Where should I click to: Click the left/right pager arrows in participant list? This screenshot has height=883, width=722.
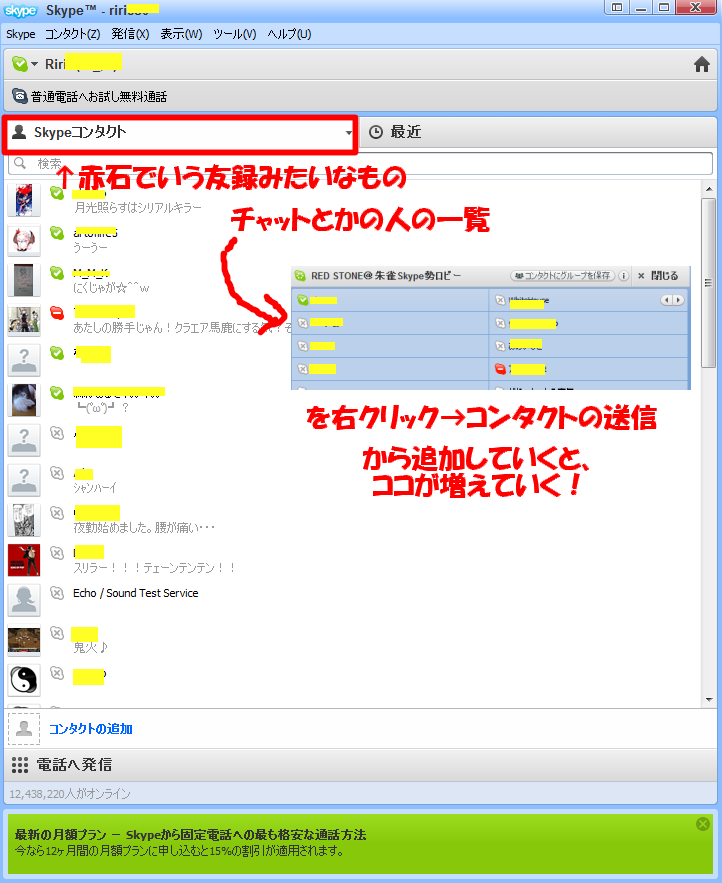(x=672, y=300)
